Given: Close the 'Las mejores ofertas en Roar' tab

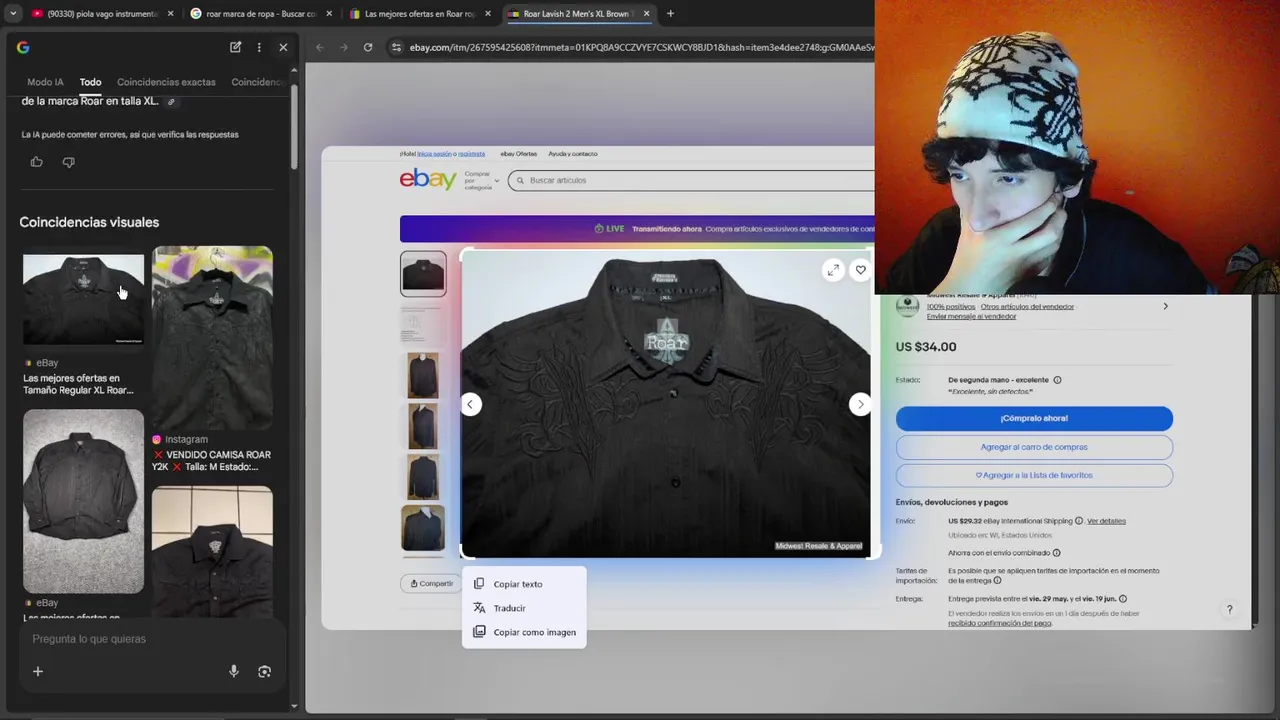Looking at the screenshot, I should [488, 14].
